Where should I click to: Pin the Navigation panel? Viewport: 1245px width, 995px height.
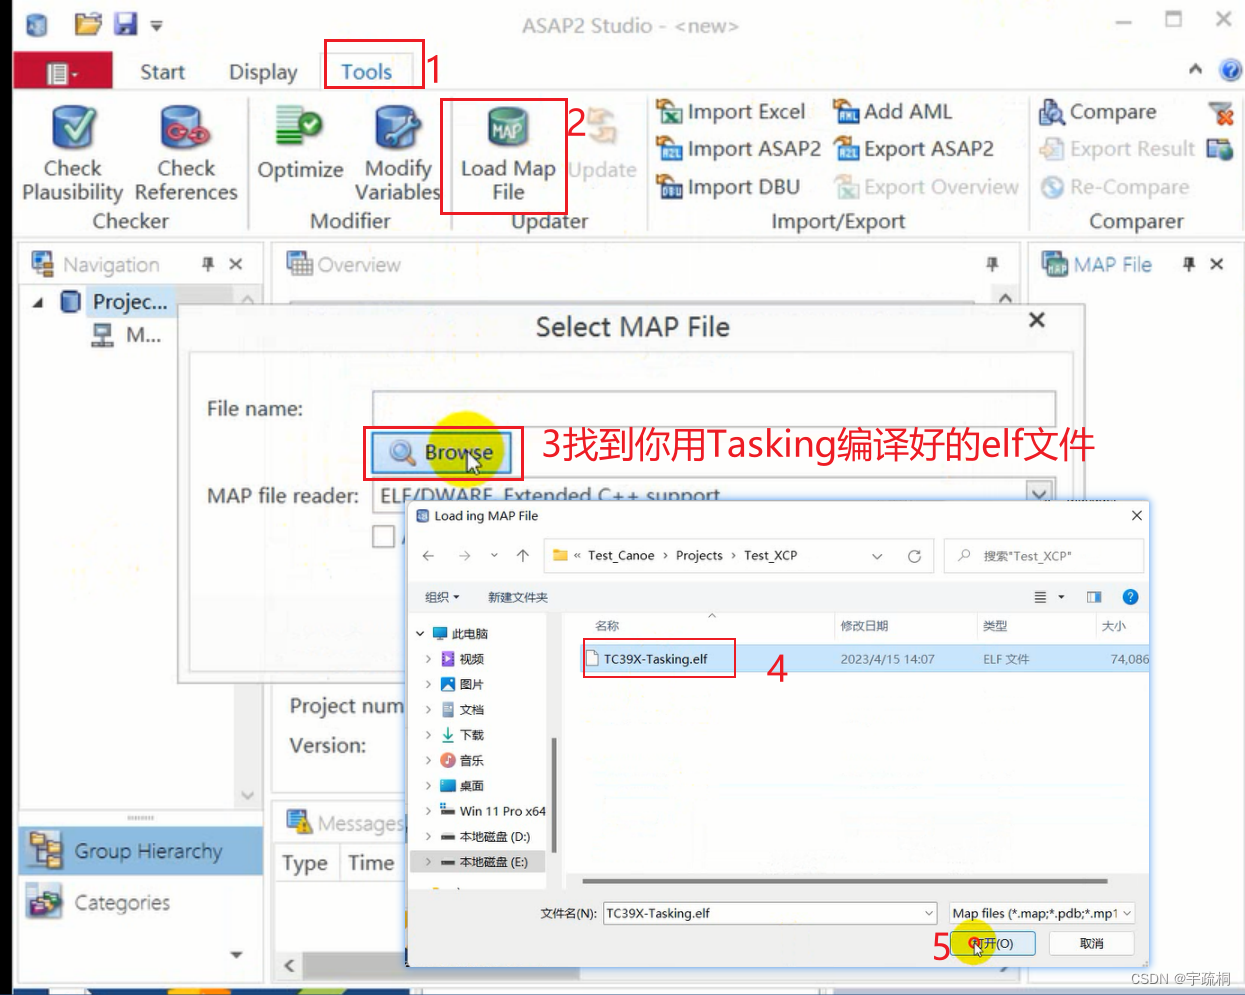pos(208,264)
